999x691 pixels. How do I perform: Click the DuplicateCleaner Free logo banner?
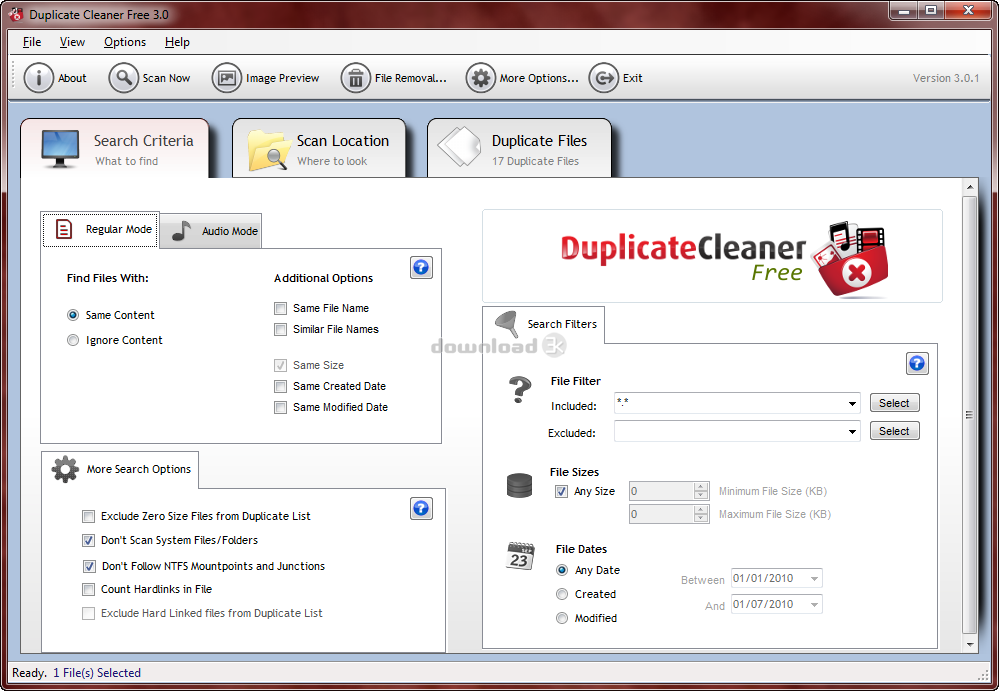pyautogui.click(x=712, y=256)
